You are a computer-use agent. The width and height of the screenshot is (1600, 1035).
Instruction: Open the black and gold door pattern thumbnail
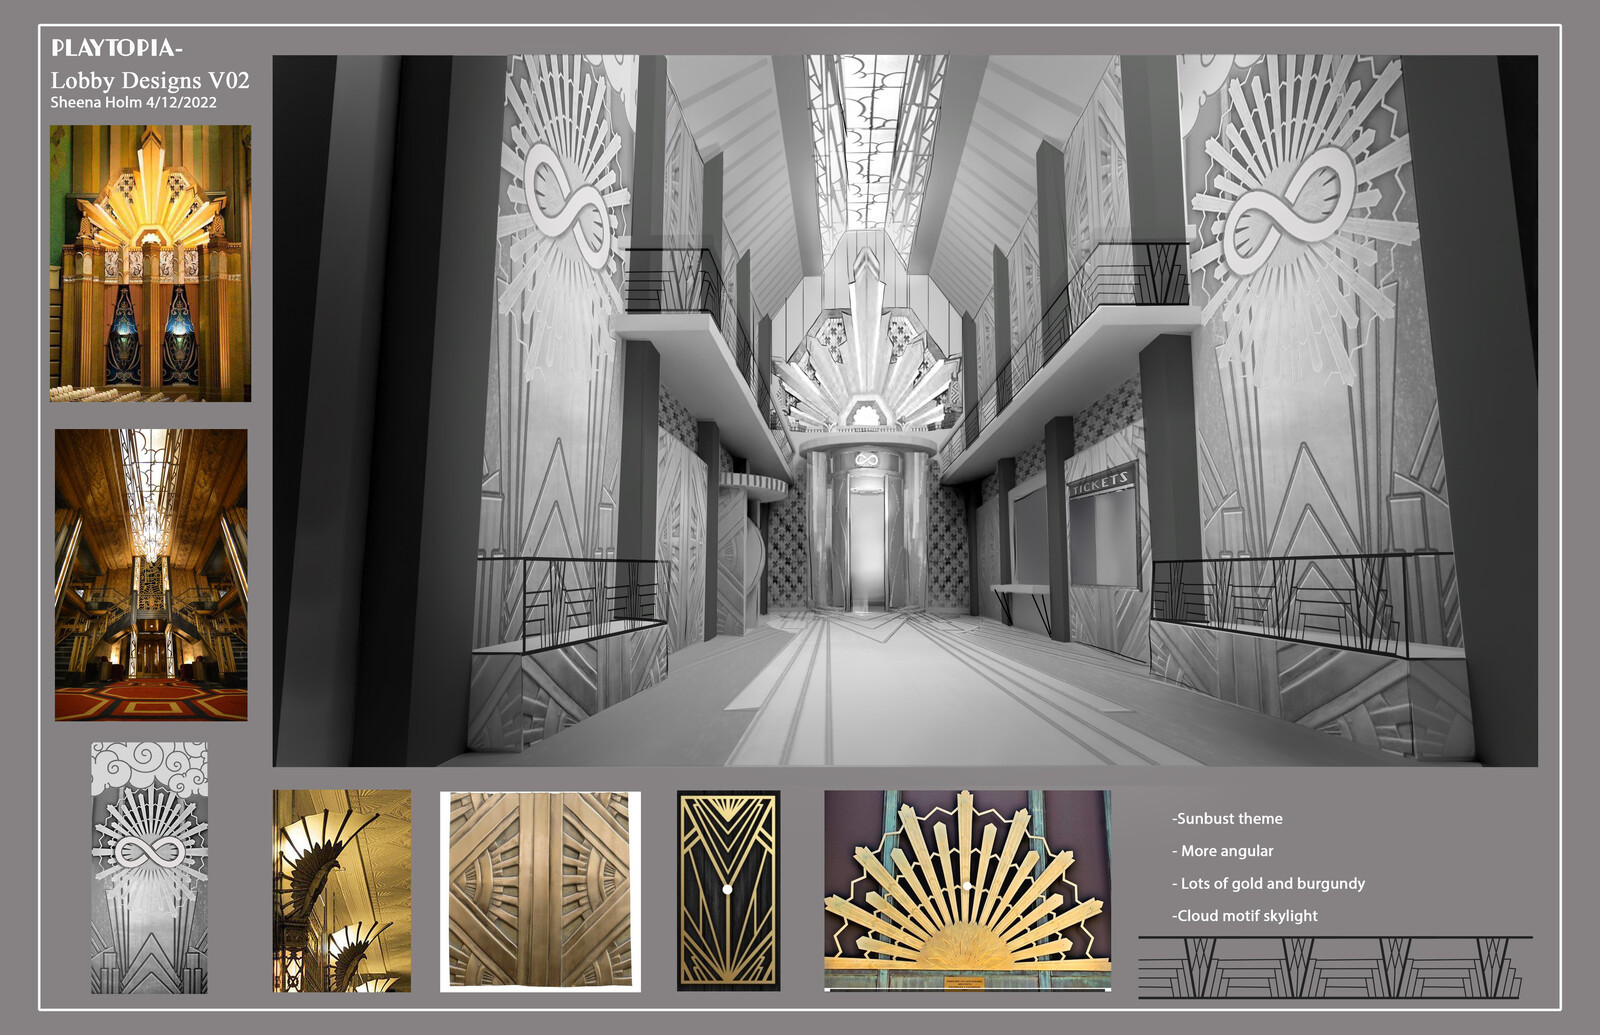pos(728,891)
